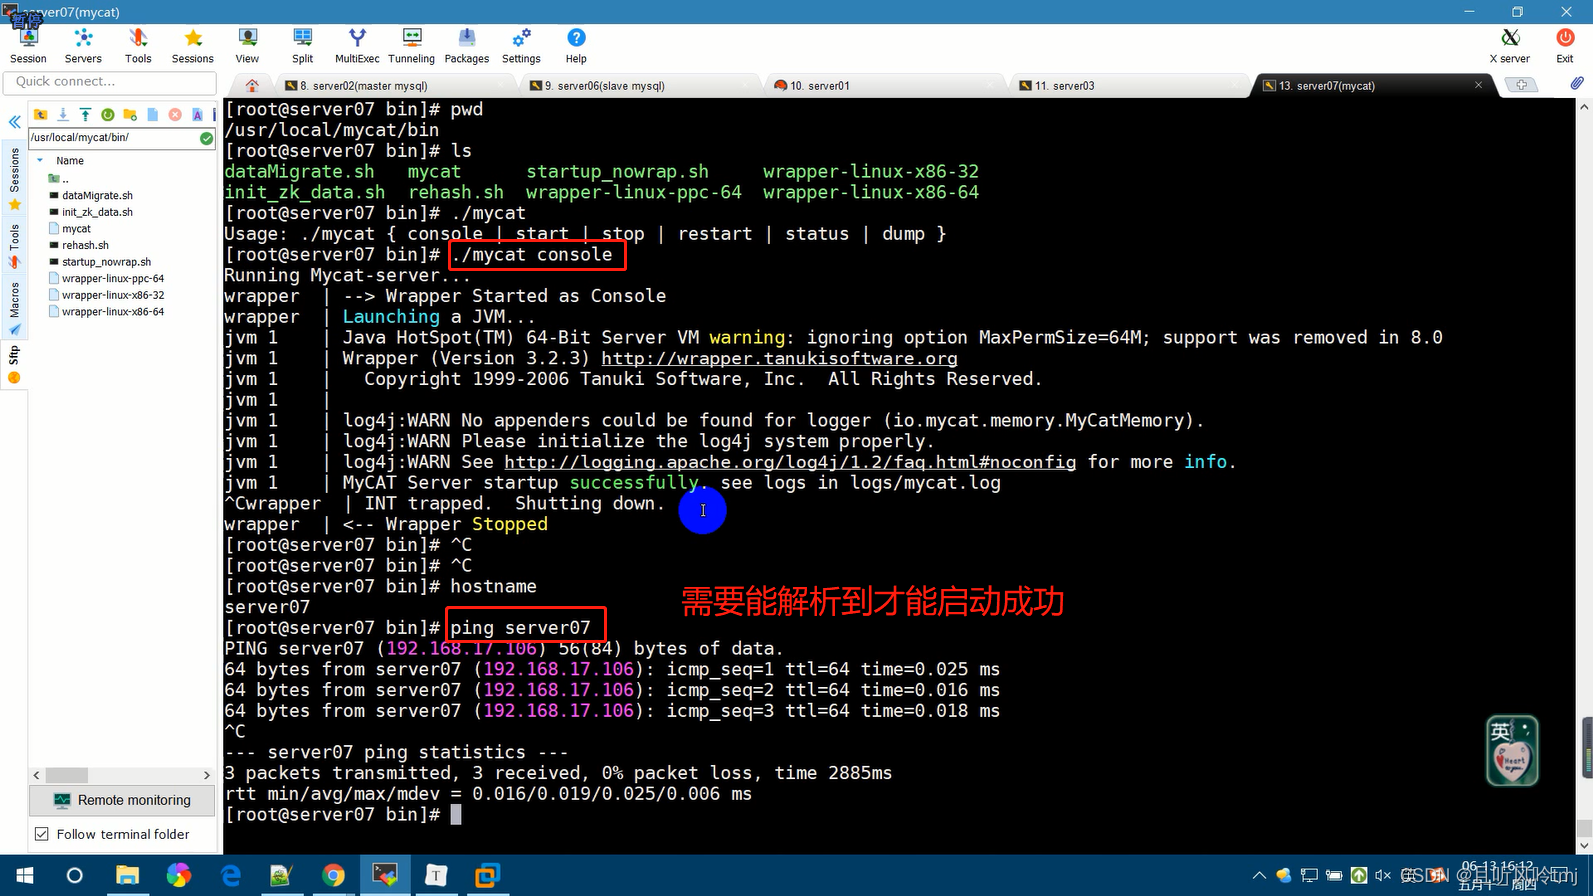Click the paperclip icon beside the tabs
The image size is (1593, 896).
(1577, 84)
